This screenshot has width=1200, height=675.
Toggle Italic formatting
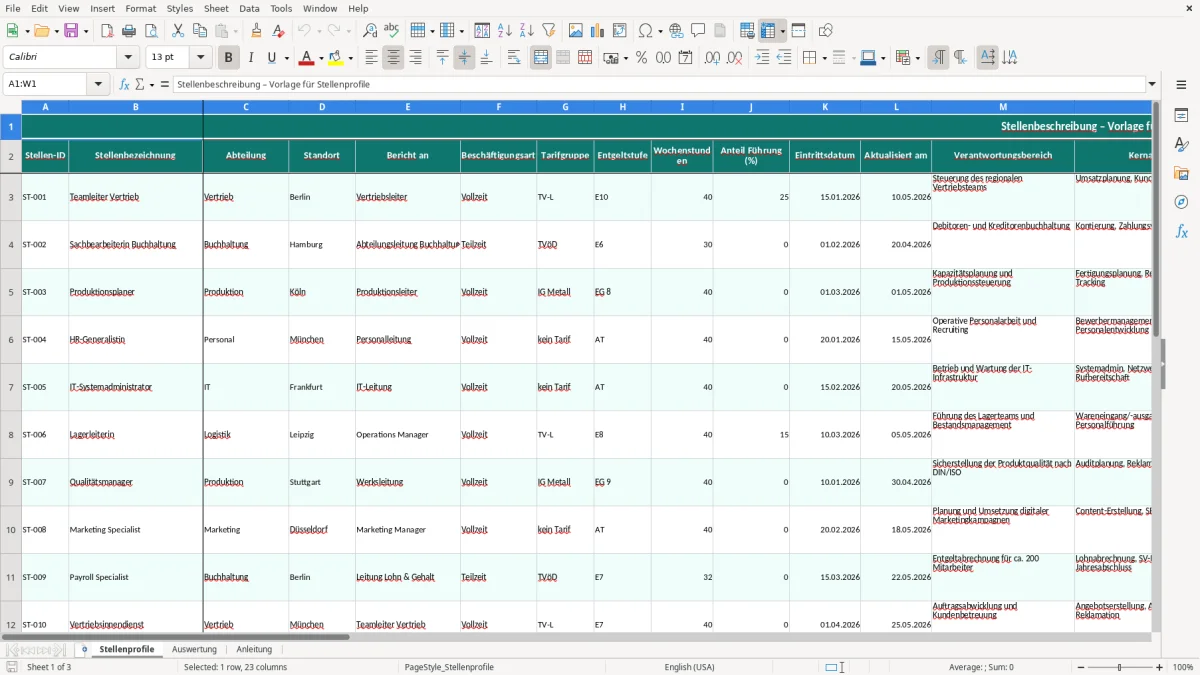coord(251,58)
